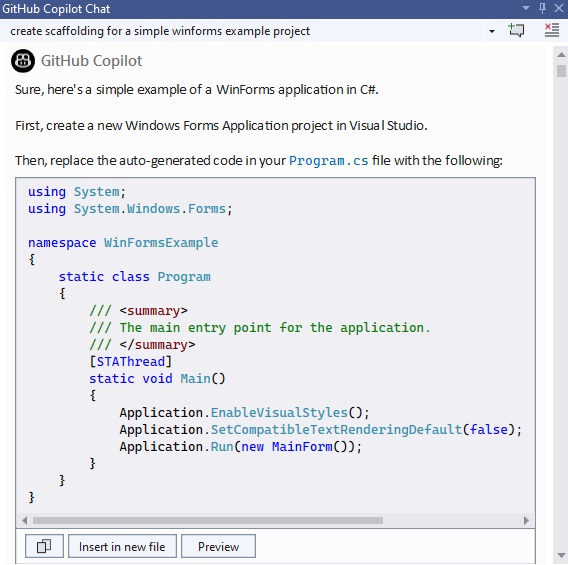
Task: Click "Sure, here's a simple example" sentence
Action: (197, 89)
